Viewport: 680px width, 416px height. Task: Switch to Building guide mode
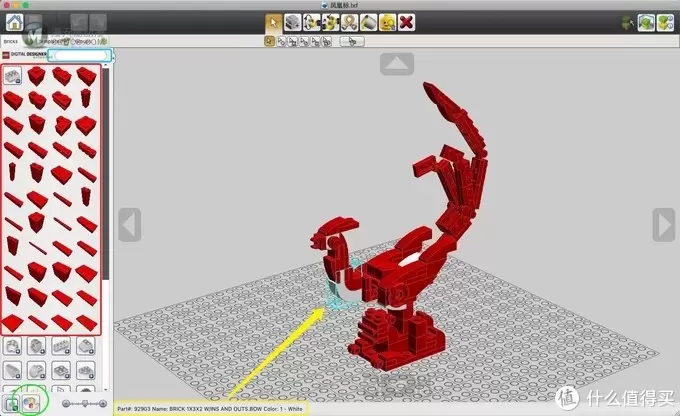[x=665, y=23]
